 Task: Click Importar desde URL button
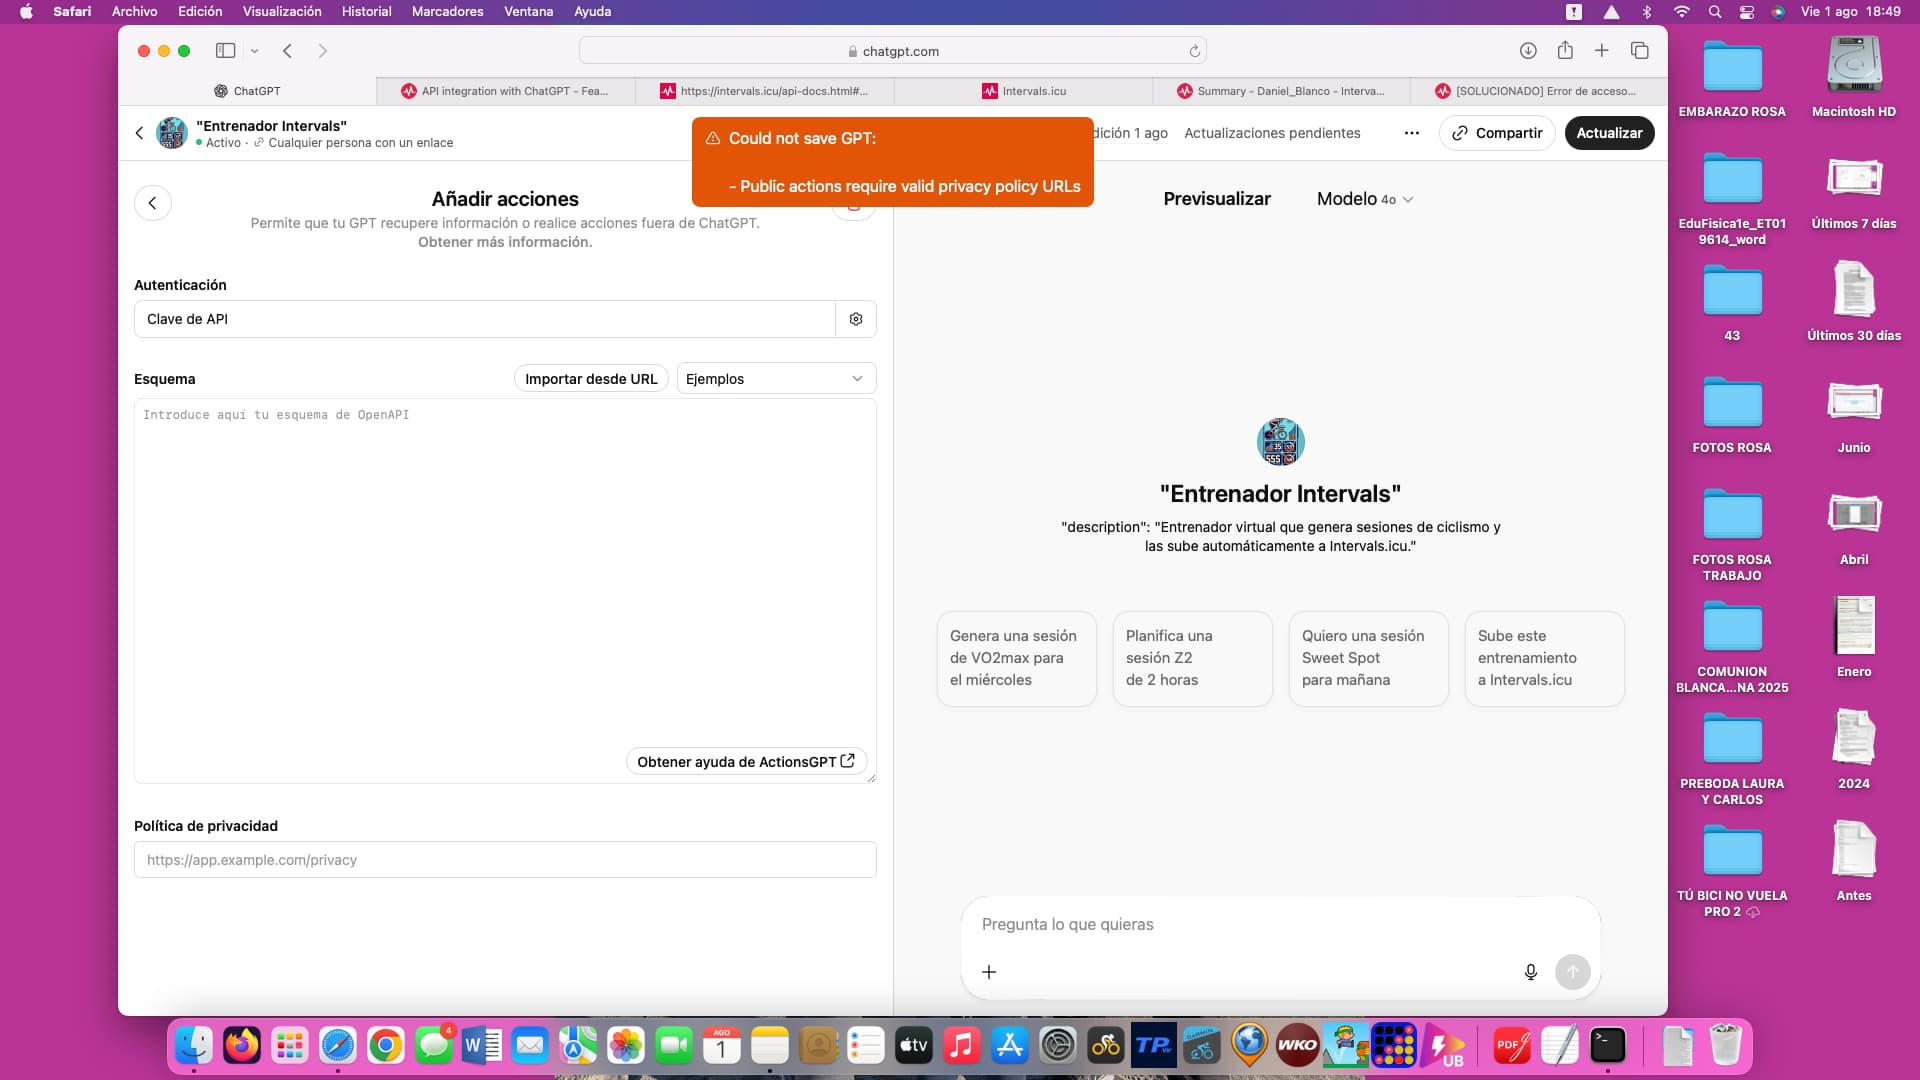coord(591,379)
